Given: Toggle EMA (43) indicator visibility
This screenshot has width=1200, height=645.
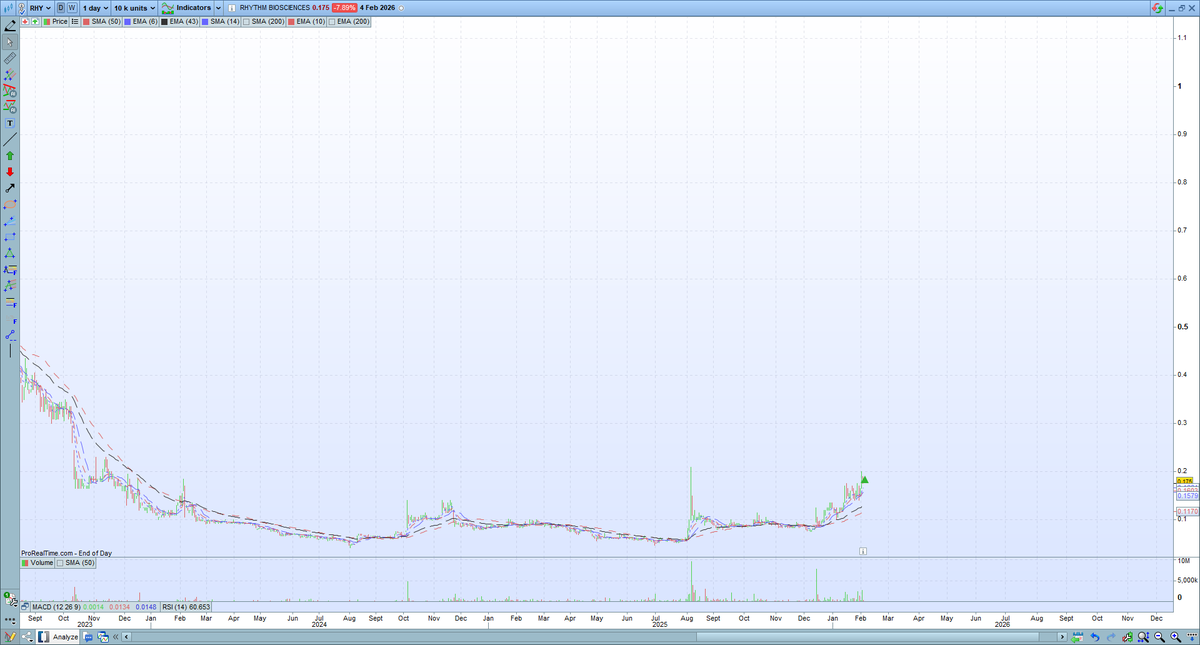Looking at the screenshot, I should (x=179, y=20).
